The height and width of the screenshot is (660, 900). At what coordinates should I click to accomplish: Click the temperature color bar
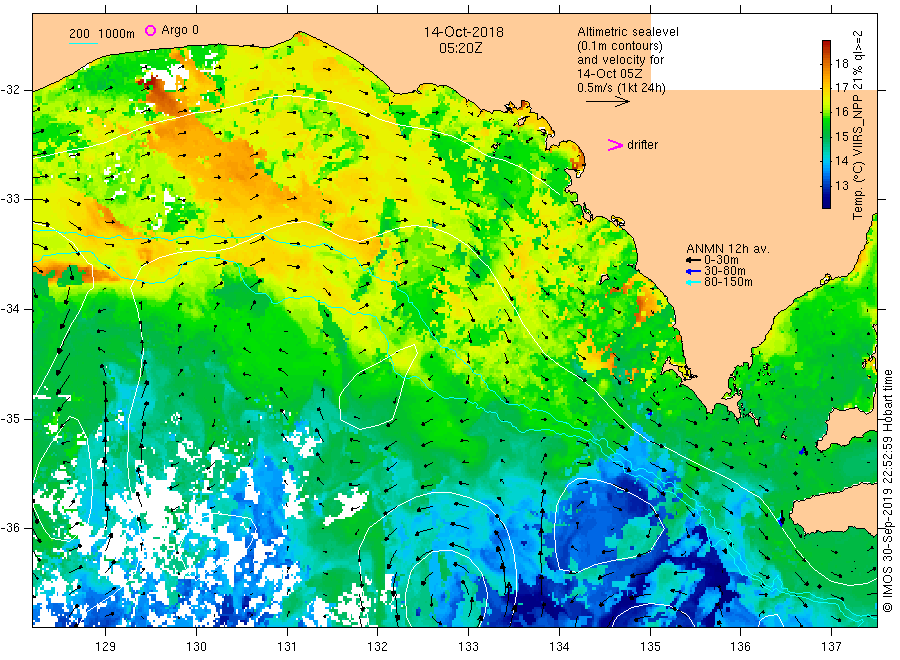pyautogui.click(x=826, y=124)
